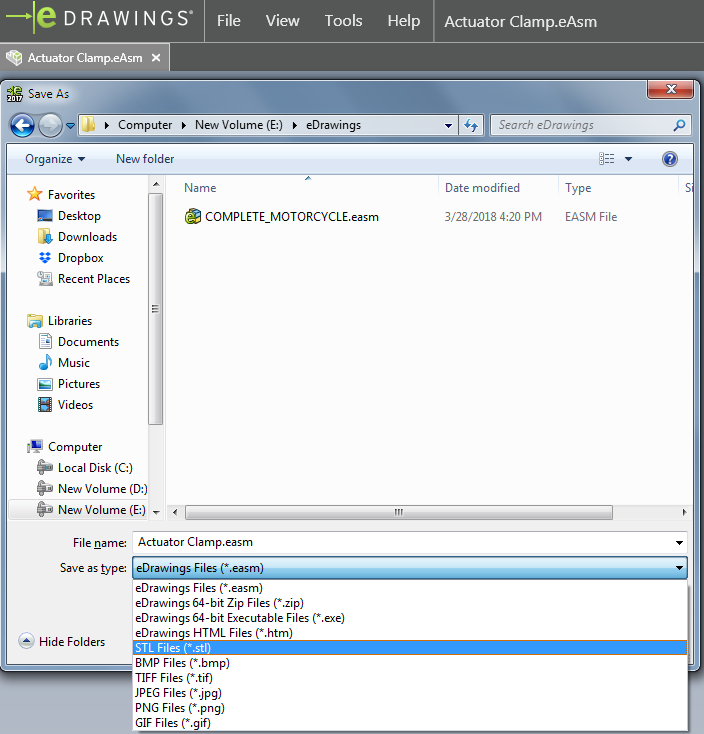The height and width of the screenshot is (734, 704).
Task: Click the New folder button
Action: (145, 159)
